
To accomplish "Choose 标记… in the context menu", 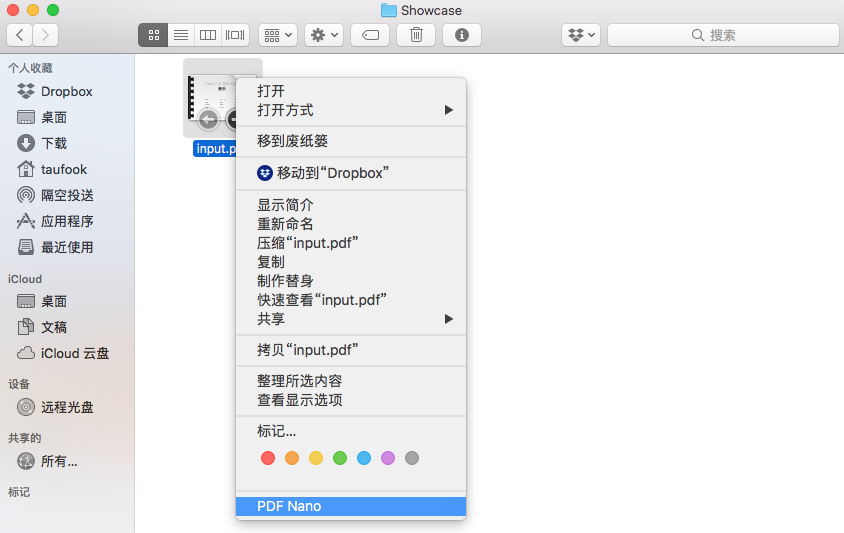I will [351, 431].
